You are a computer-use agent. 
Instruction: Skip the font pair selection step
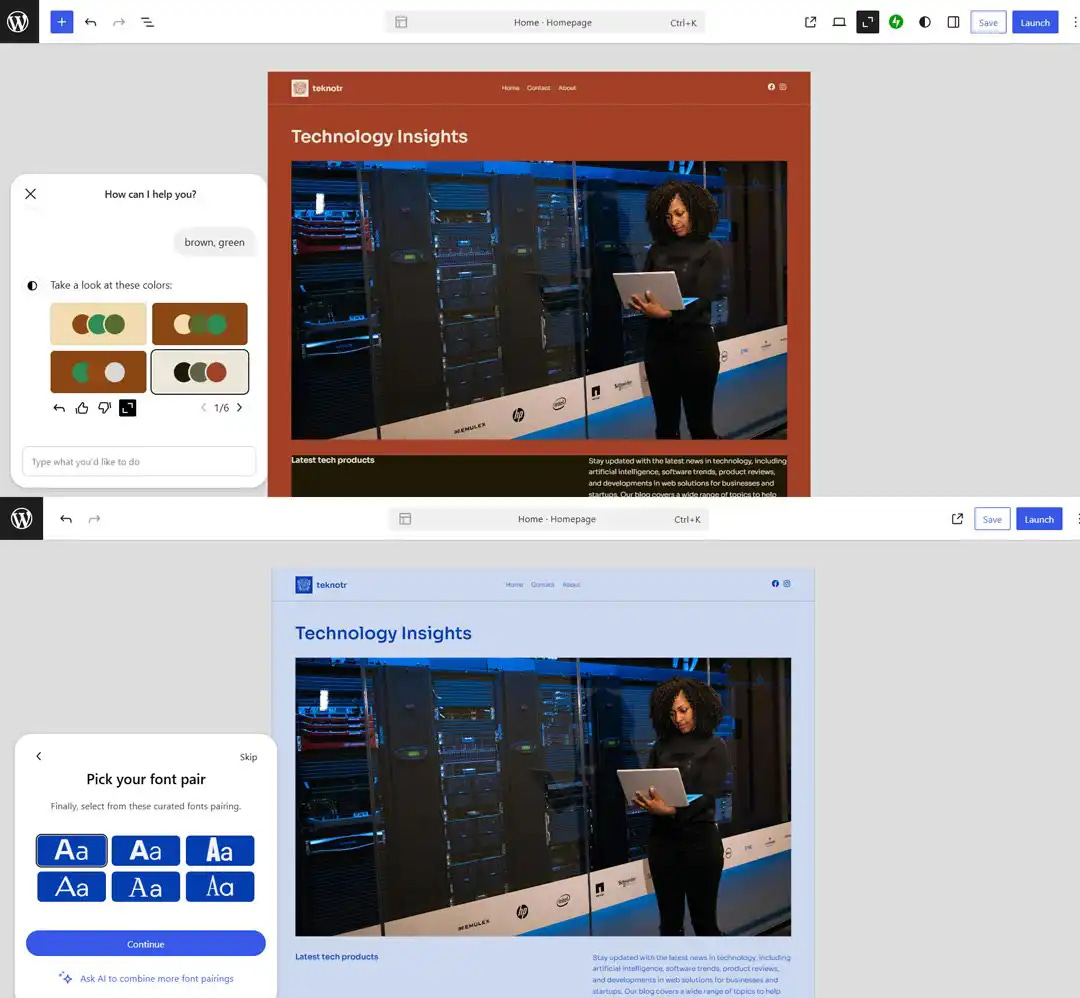coord(249,757)
